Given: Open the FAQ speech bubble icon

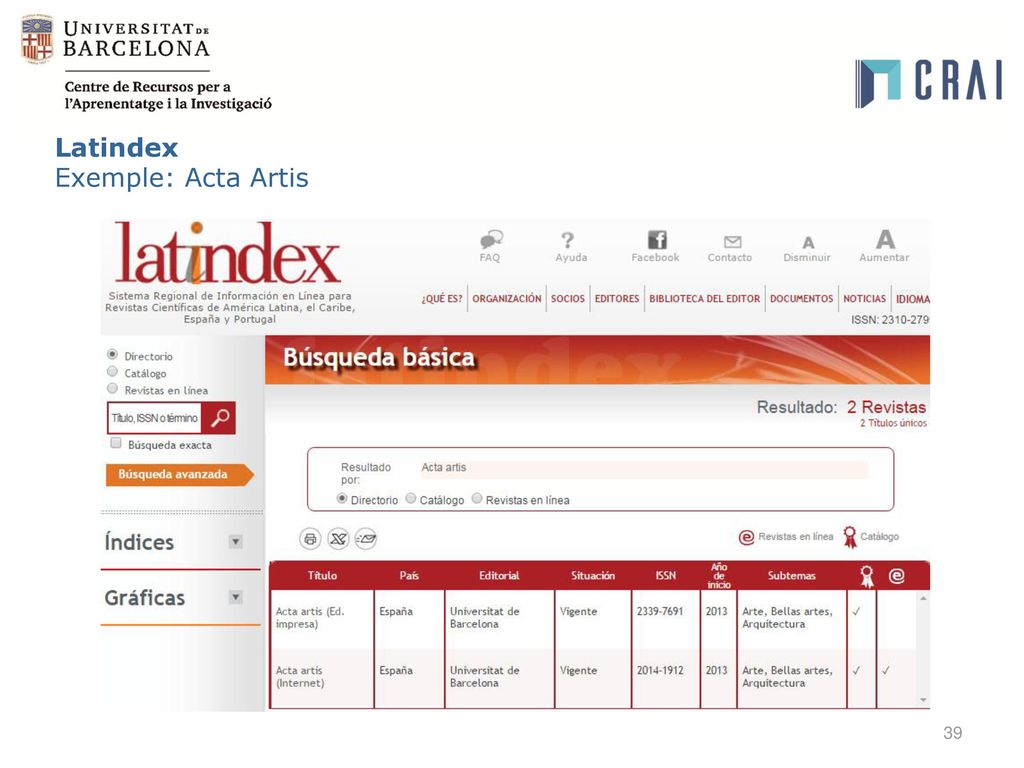Looking at the screenshot, I should 491,239.
